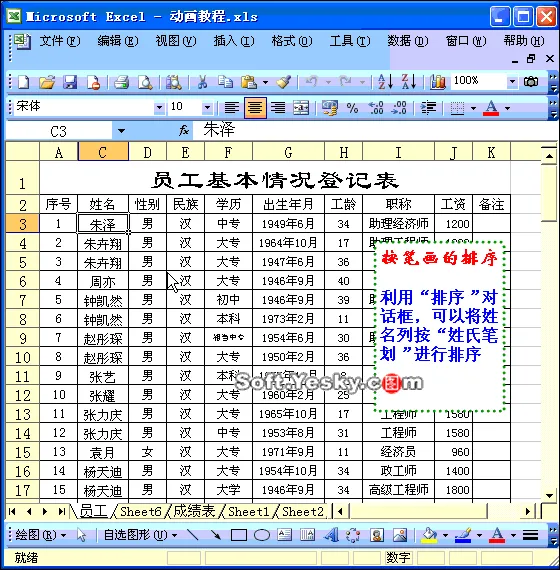Apply fill color bucket in drawing toolbar
The image size is (560, 570).
429,535
